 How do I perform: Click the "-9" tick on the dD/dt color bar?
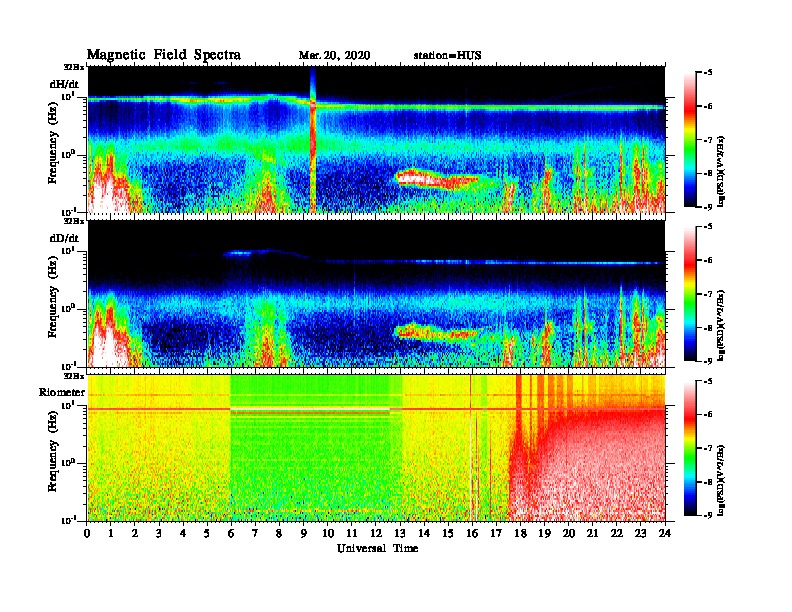coord(708,361)
